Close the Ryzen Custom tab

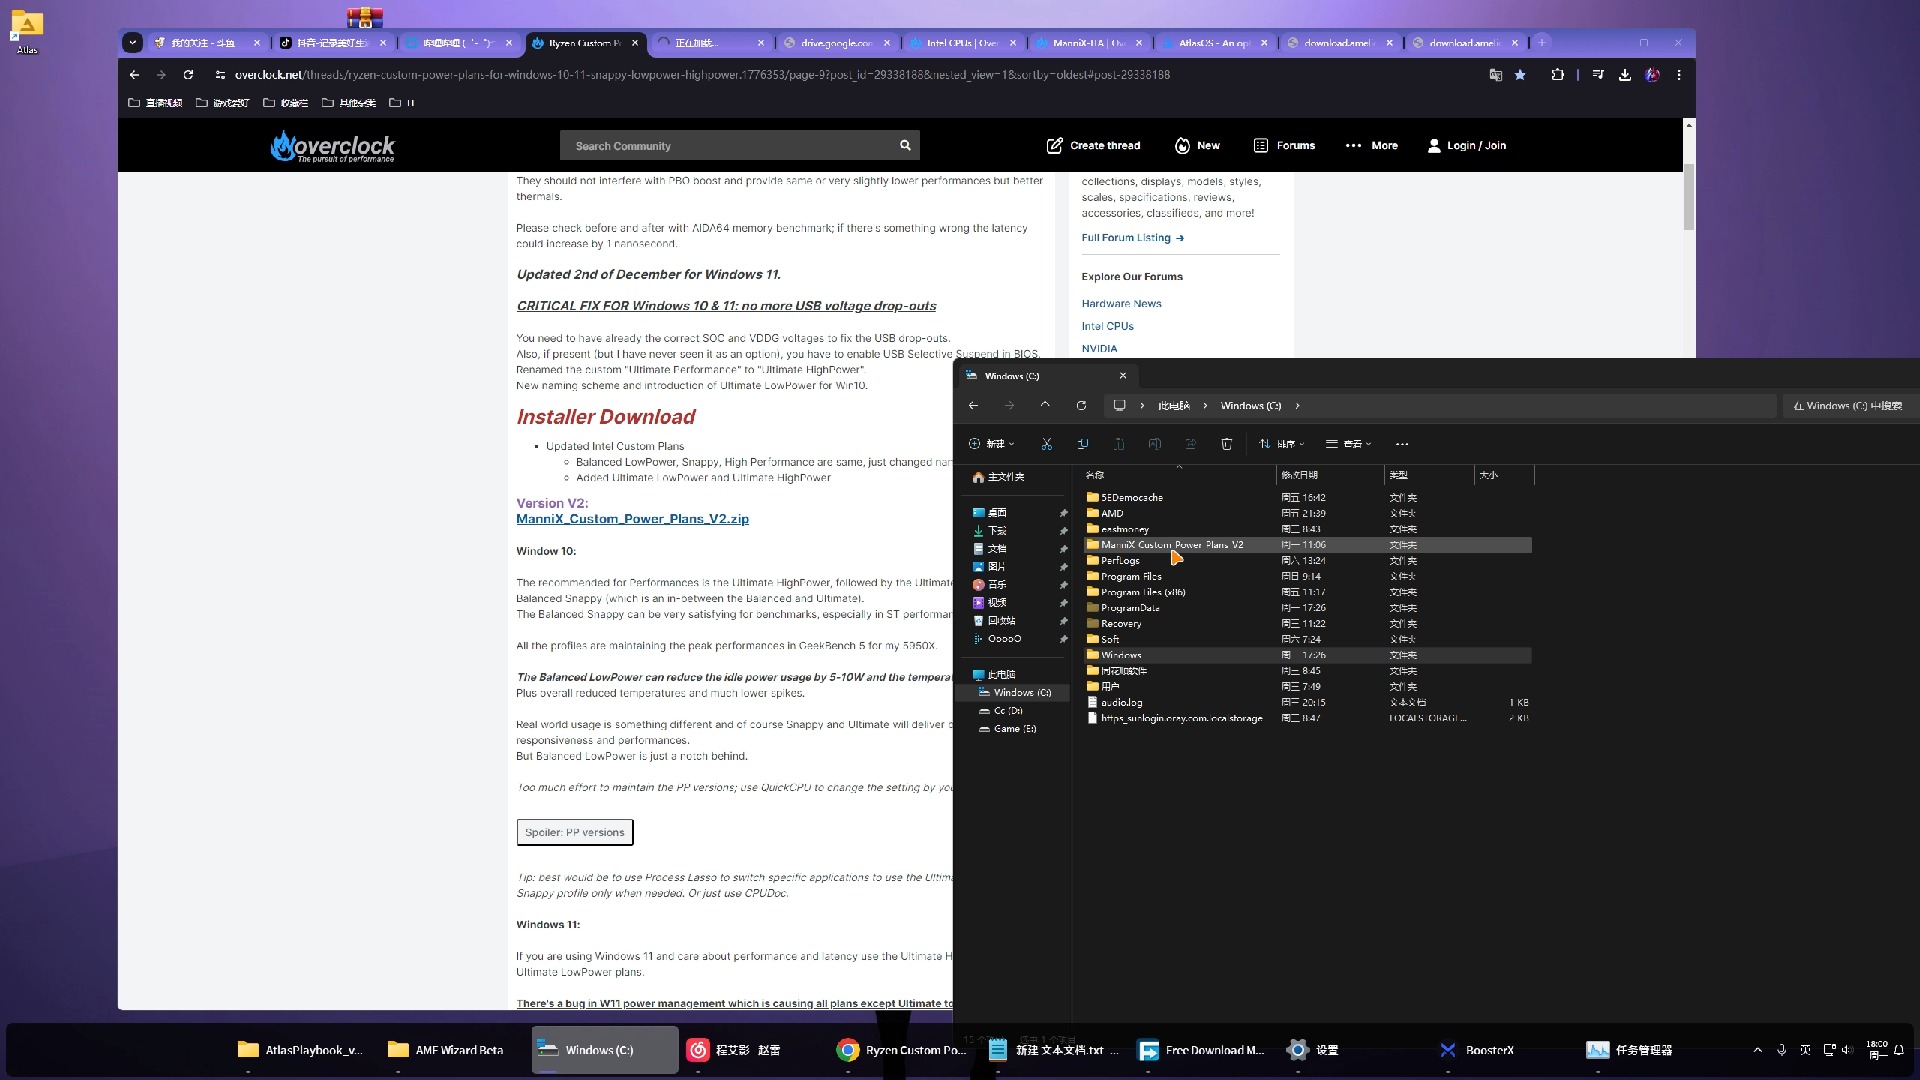pyautogui.click(x=634, y=43)
